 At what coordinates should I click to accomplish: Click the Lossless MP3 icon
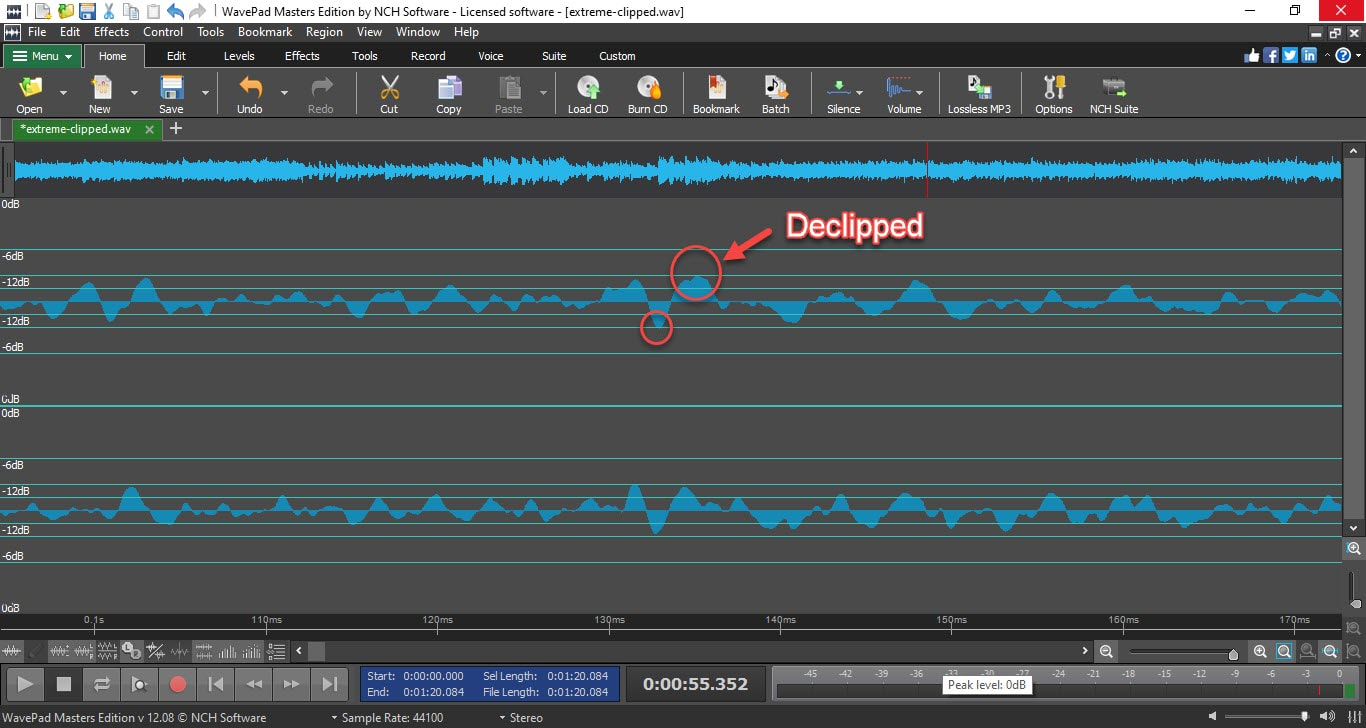pyautogui.click(x=979, y=88)
